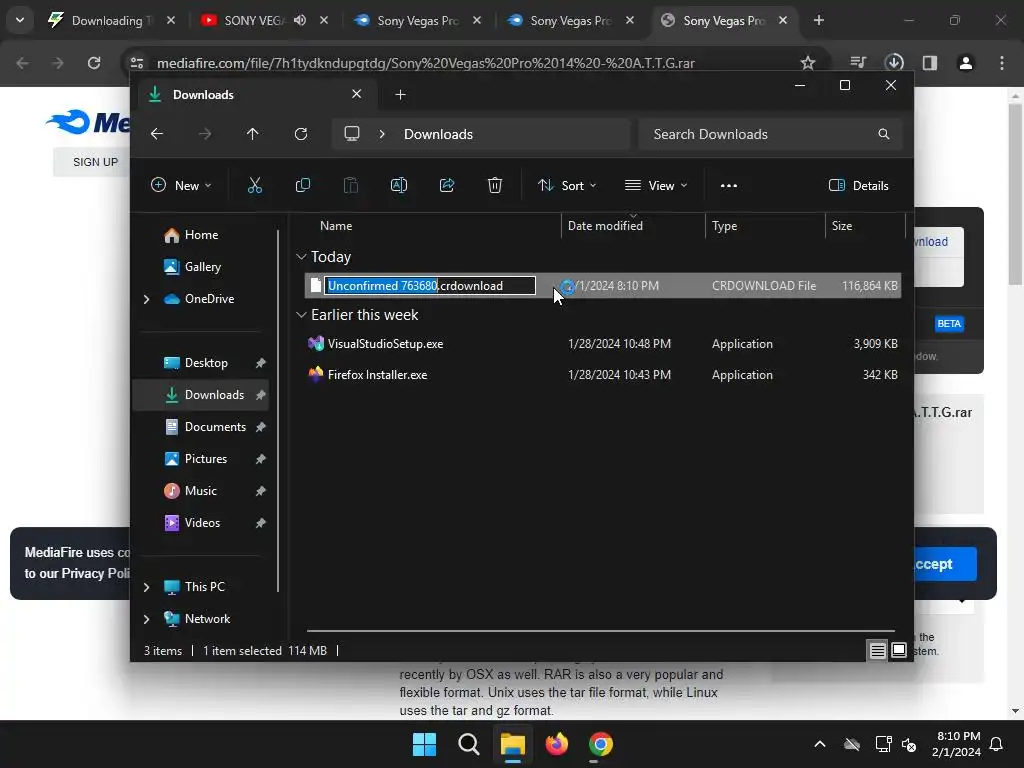1024x768 pixels.
Task: Select Videos in navigation pane
Action: [x=201, y=523]
